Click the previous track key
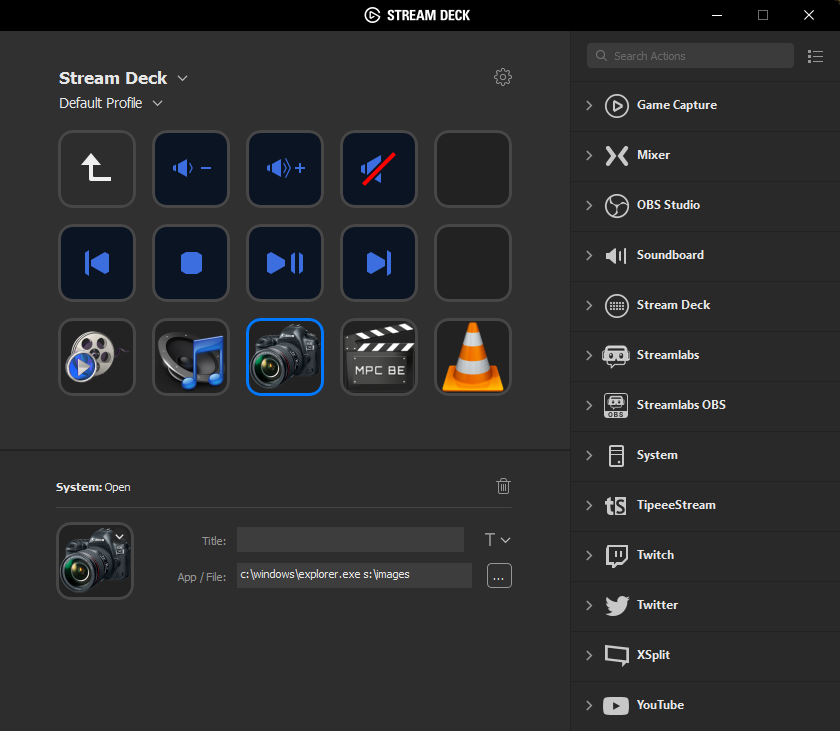The width and height of the screenshot is (840, 731). [x=97, y=263]
